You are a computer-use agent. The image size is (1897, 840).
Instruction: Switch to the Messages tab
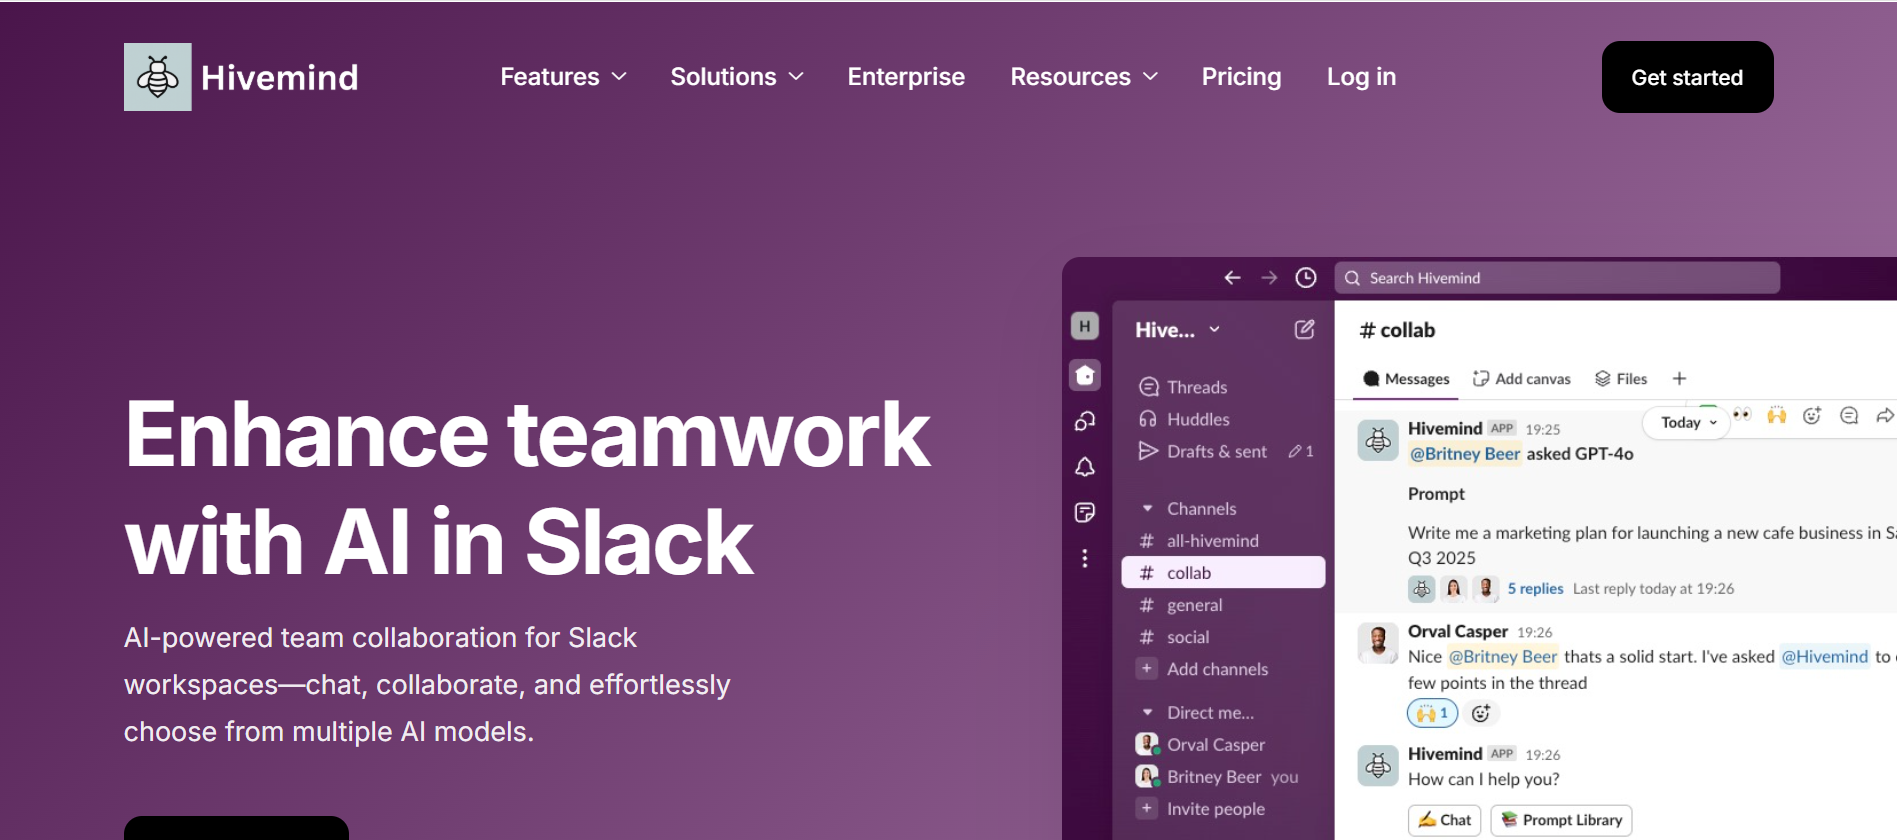pos(1406,379)
